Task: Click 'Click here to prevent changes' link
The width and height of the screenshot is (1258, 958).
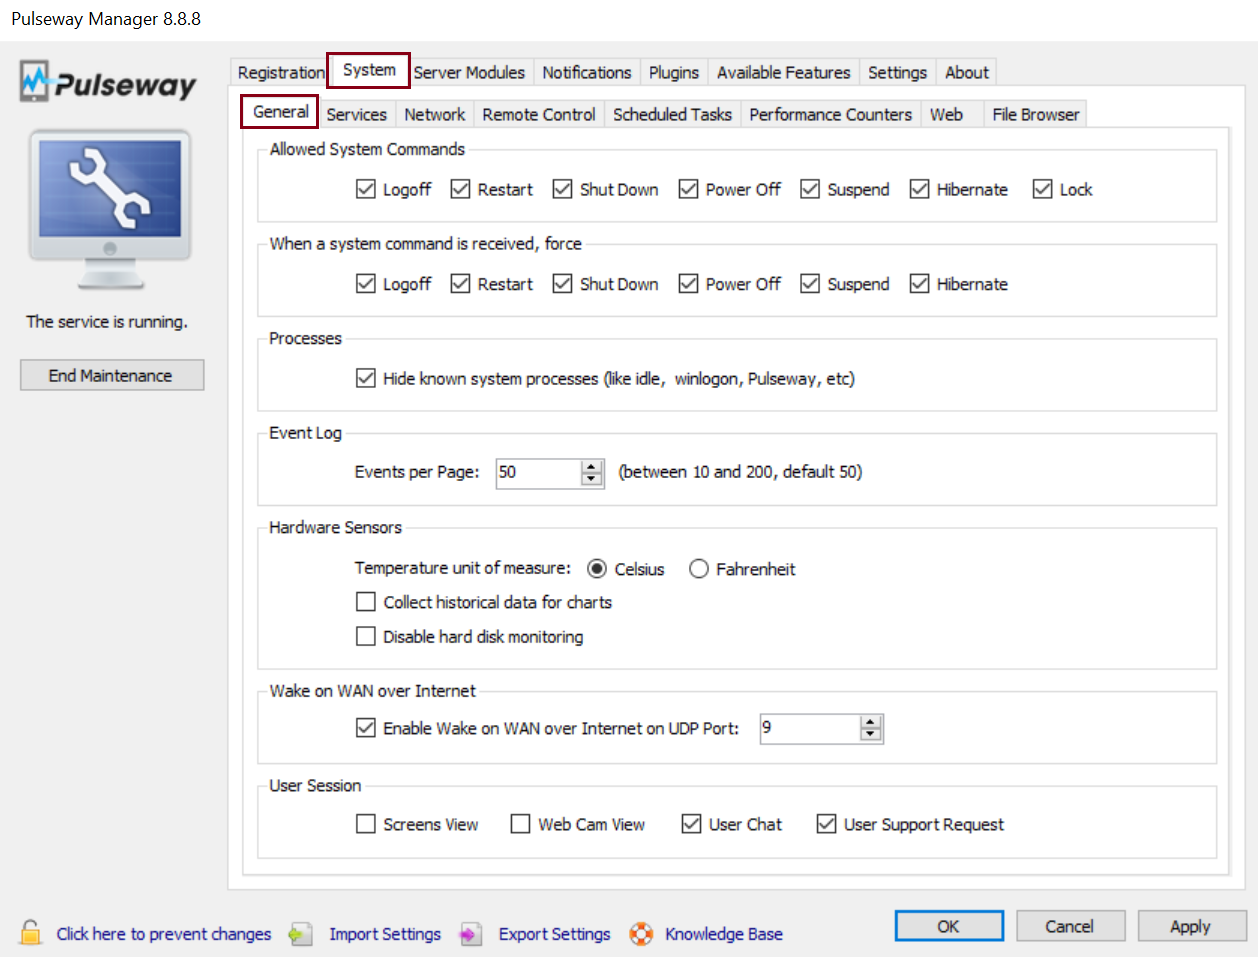Action: [x=164, y=934]
